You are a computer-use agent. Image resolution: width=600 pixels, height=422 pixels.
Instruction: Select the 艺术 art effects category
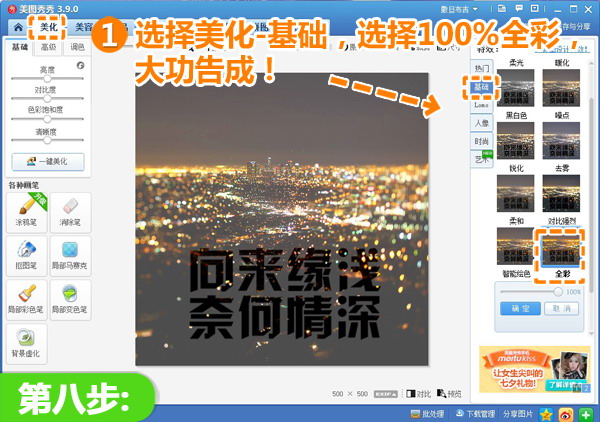(x=482, y=159)
